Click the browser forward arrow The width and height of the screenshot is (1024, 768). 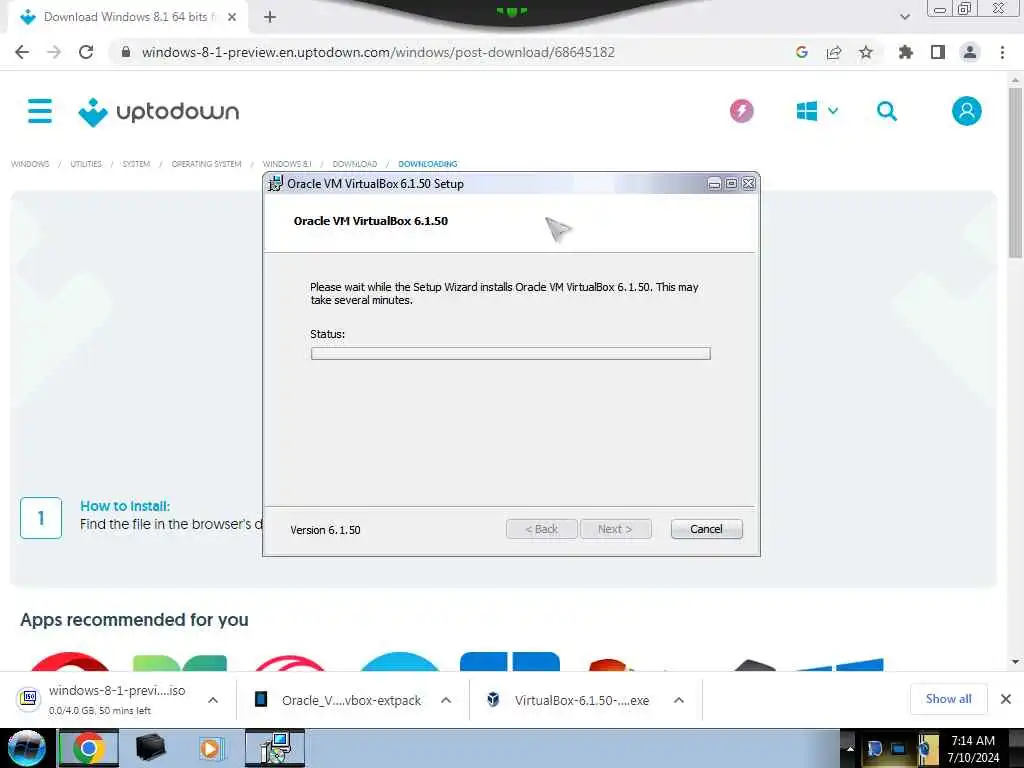[54, 52]
